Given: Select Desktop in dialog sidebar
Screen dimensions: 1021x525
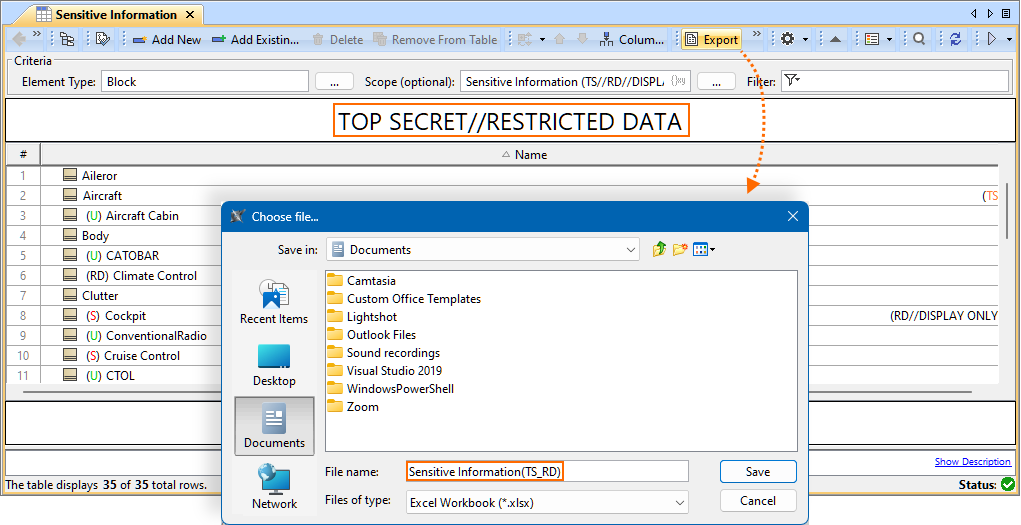Looking at the screenshot, I should [x=274, y=364].
